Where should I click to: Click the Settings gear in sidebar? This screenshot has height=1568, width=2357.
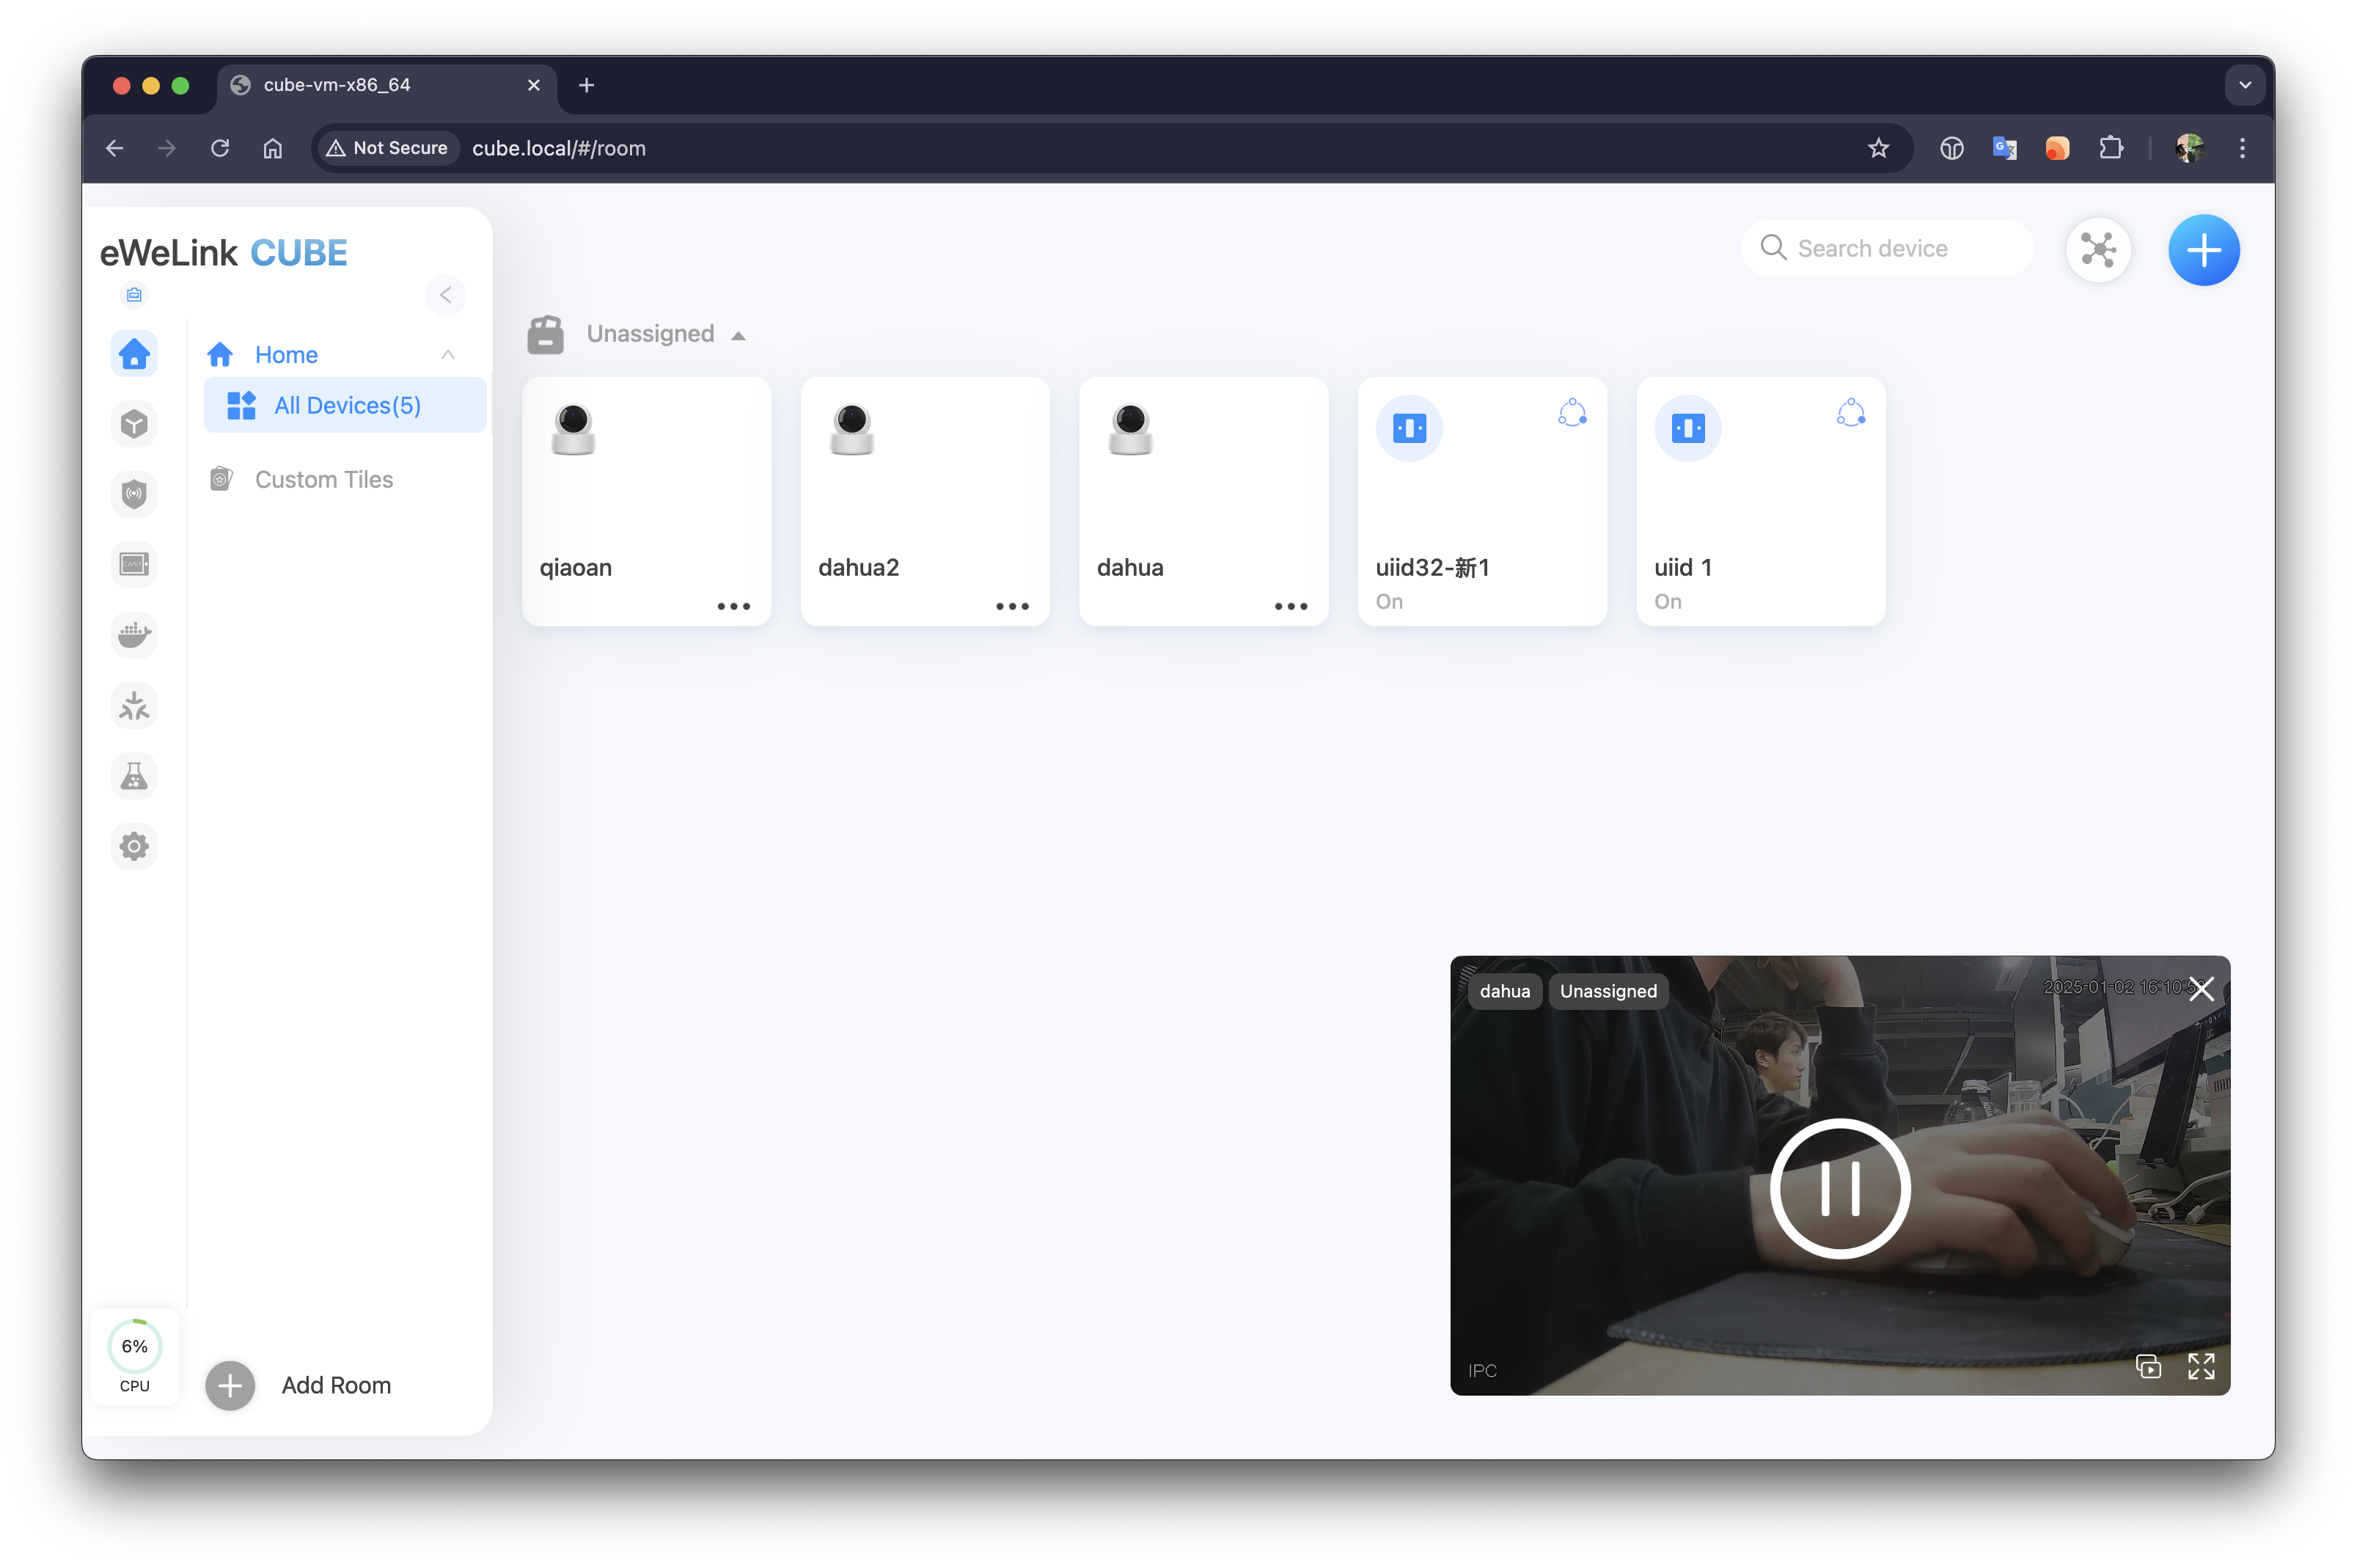point(134,846)
